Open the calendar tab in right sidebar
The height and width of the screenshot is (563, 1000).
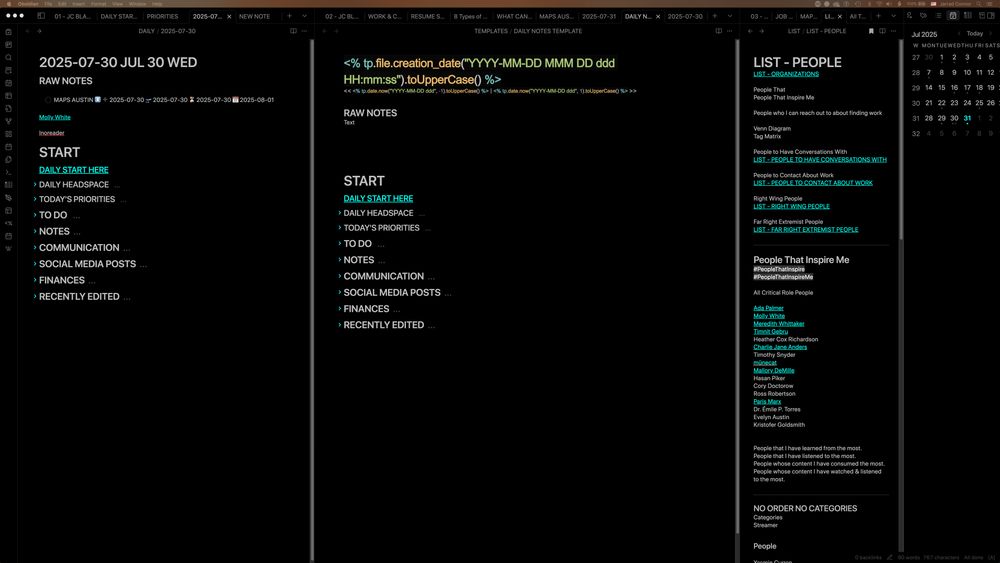(953, 16)
